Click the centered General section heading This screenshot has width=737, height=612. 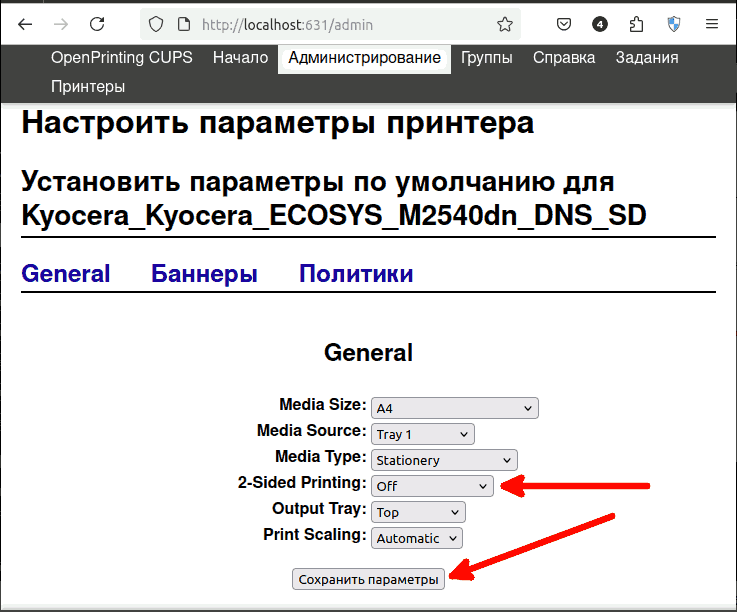click(x=368, y=353)
